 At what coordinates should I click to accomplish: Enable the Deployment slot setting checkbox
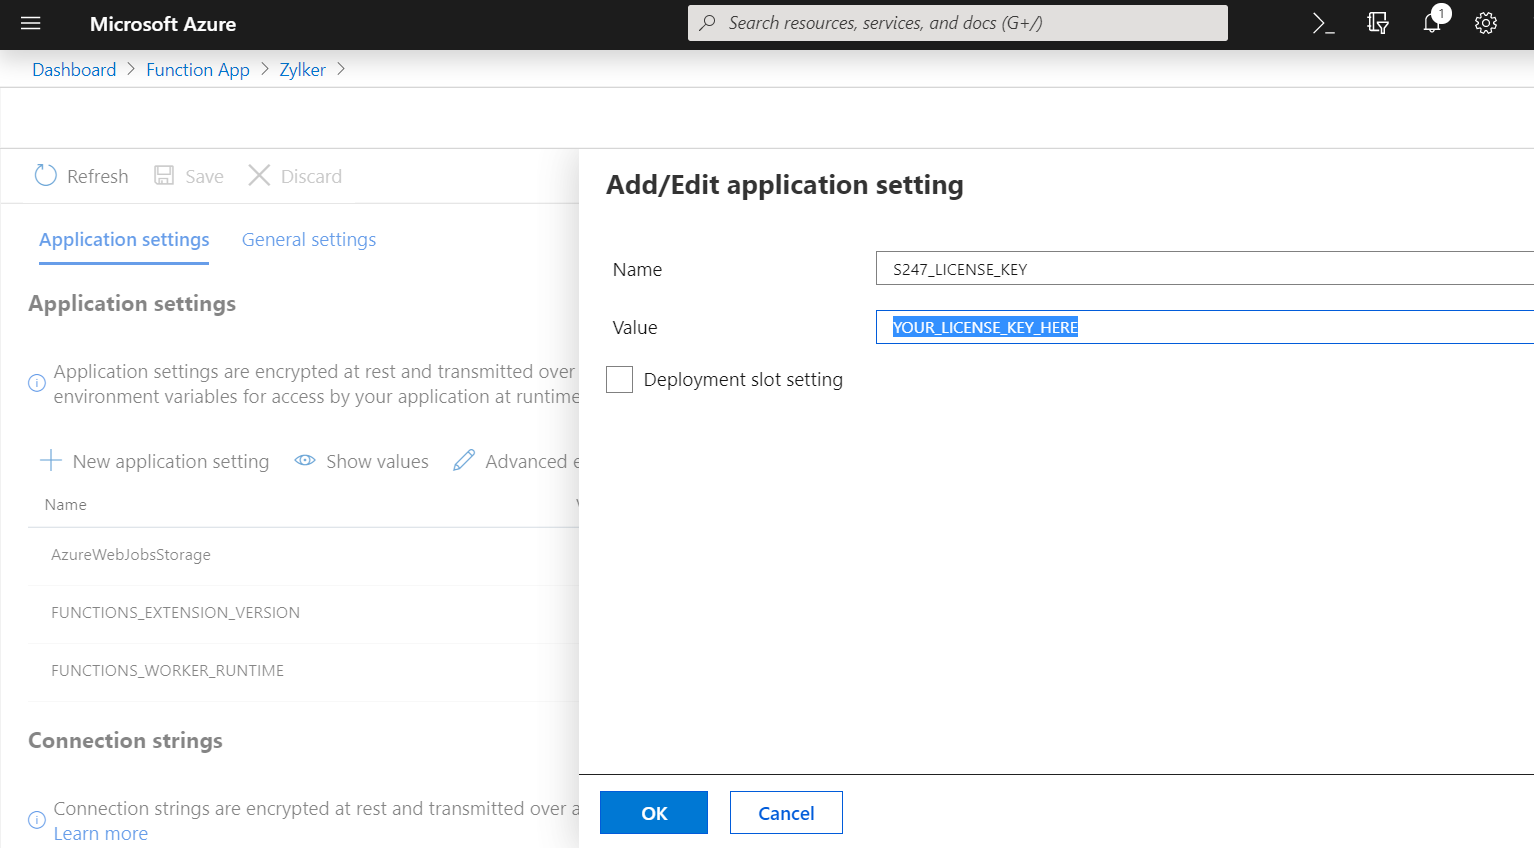pos(619,379)
